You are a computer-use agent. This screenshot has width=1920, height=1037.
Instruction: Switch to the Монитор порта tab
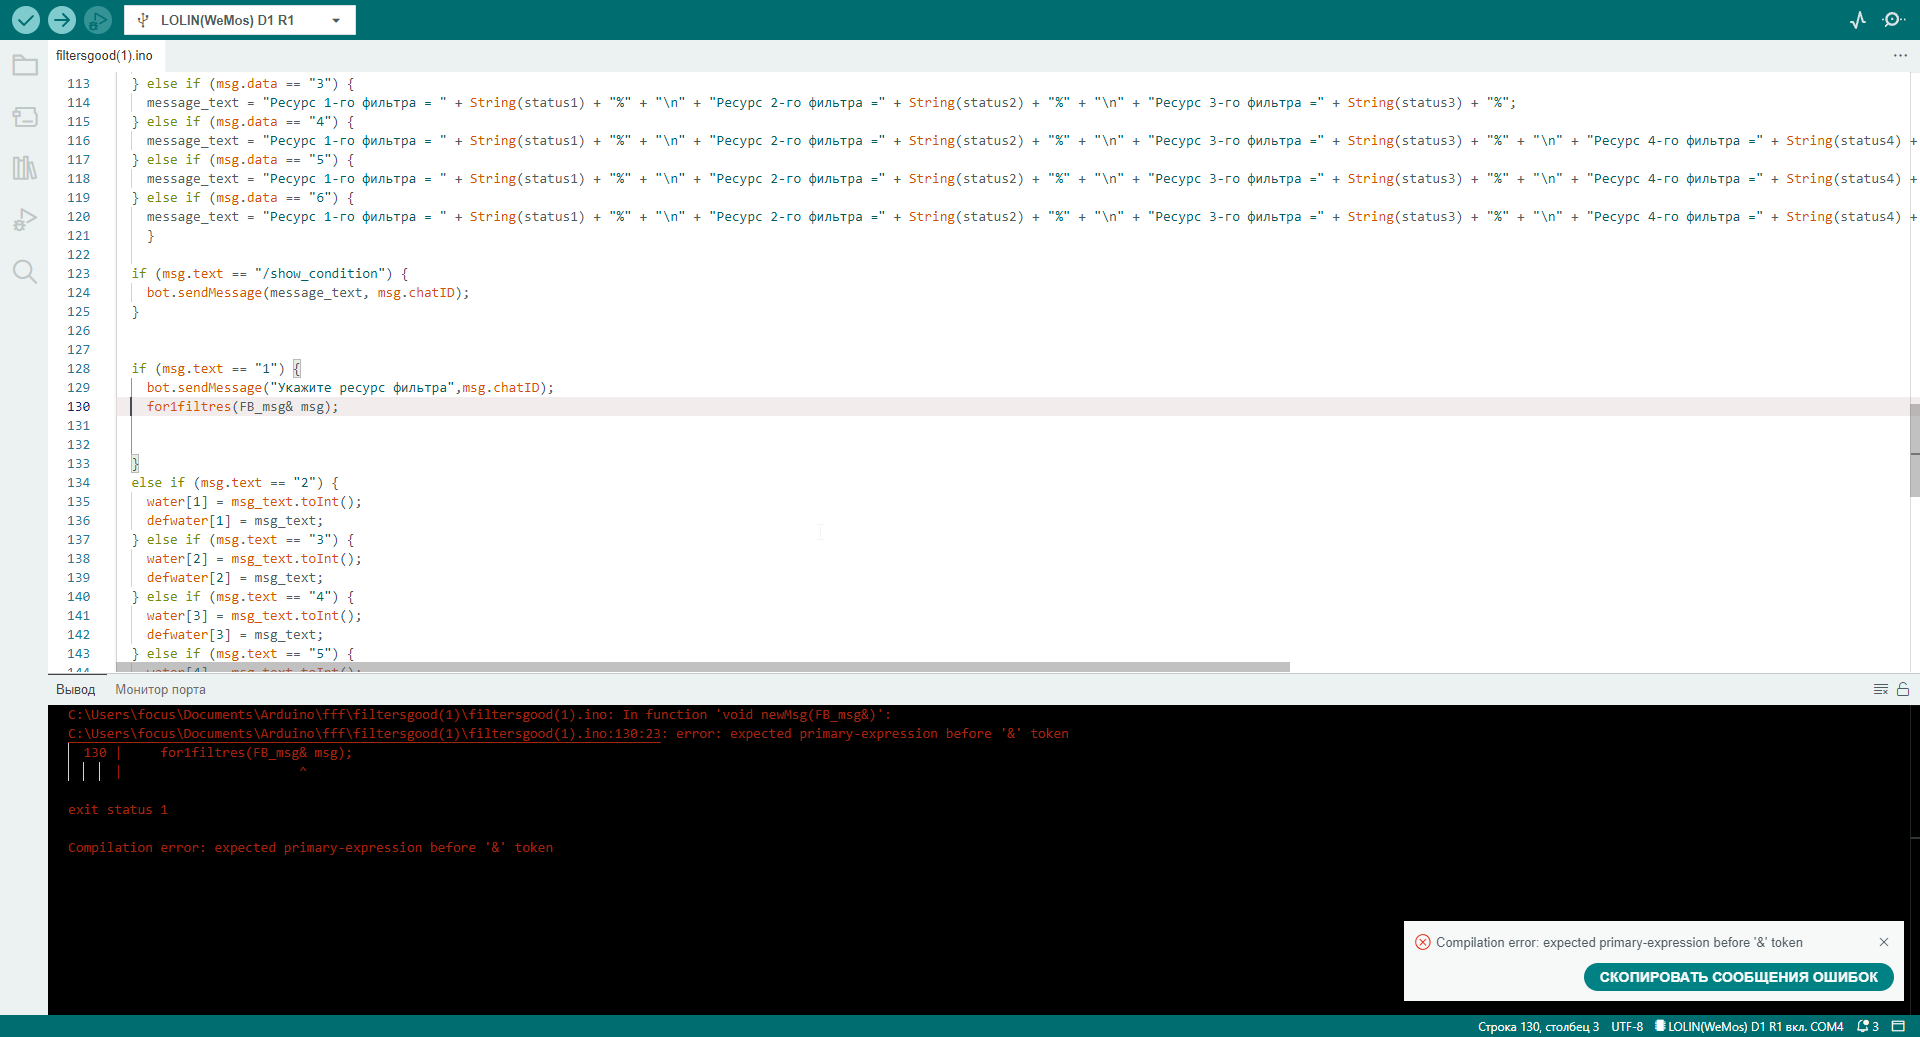pos(160,689)
